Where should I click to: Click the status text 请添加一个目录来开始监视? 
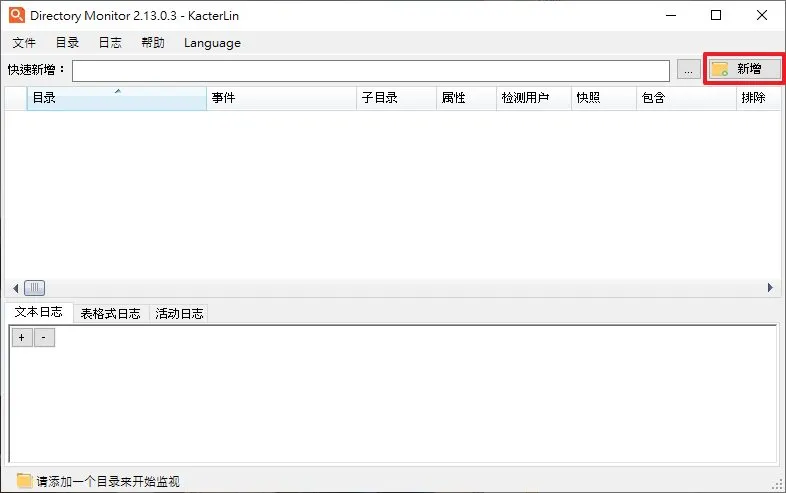(108, 481)
